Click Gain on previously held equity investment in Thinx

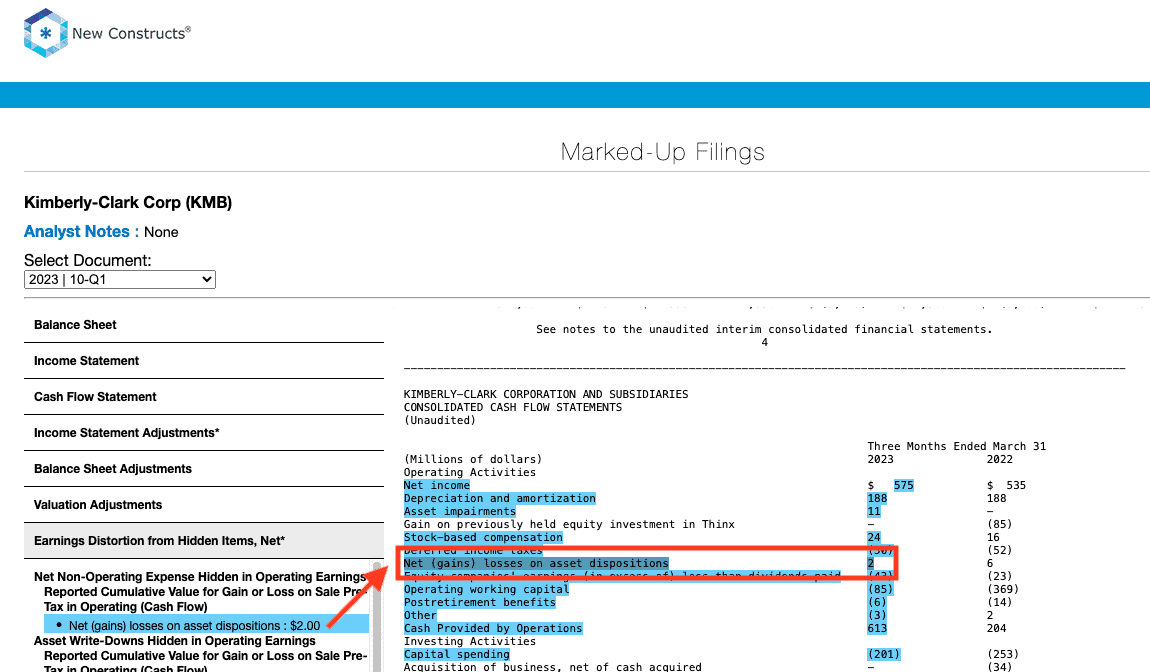[x=569, y=525]
